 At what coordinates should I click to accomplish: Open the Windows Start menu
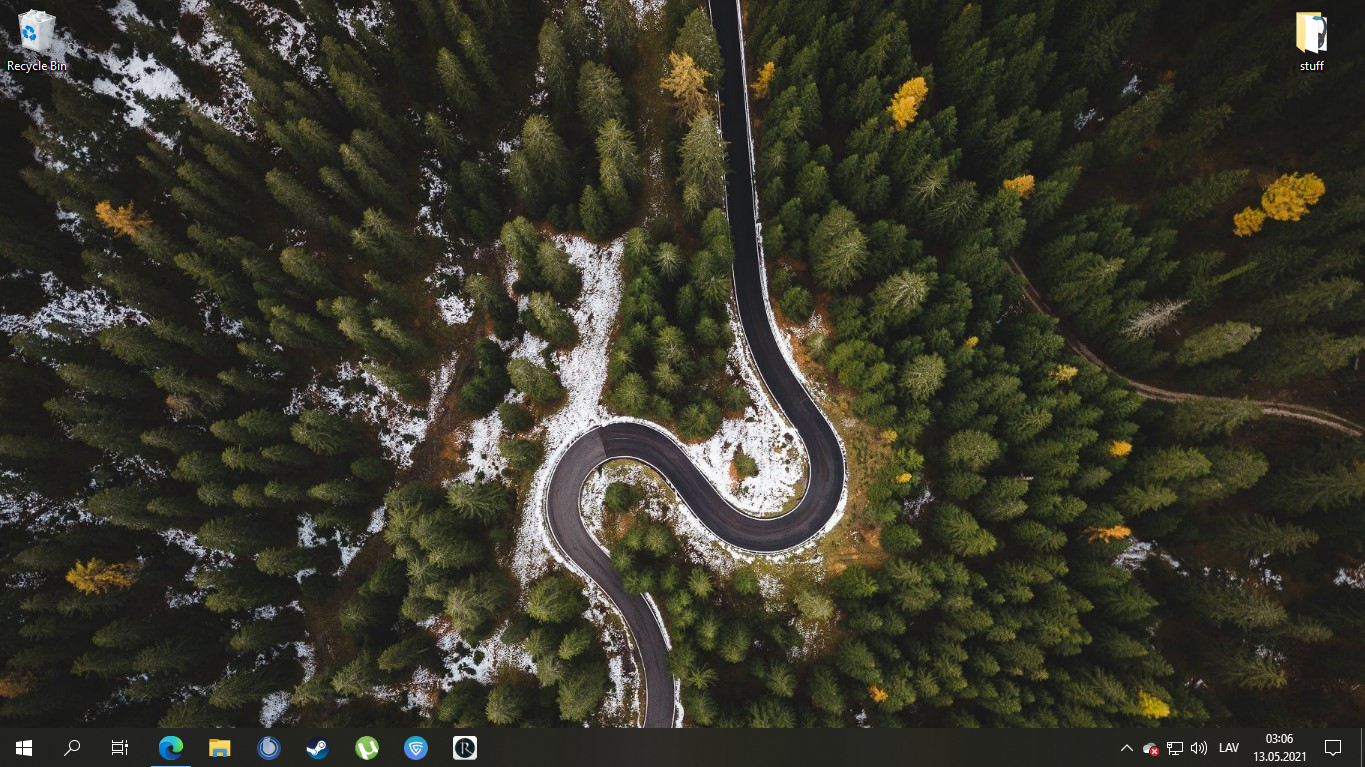point(24,747)
